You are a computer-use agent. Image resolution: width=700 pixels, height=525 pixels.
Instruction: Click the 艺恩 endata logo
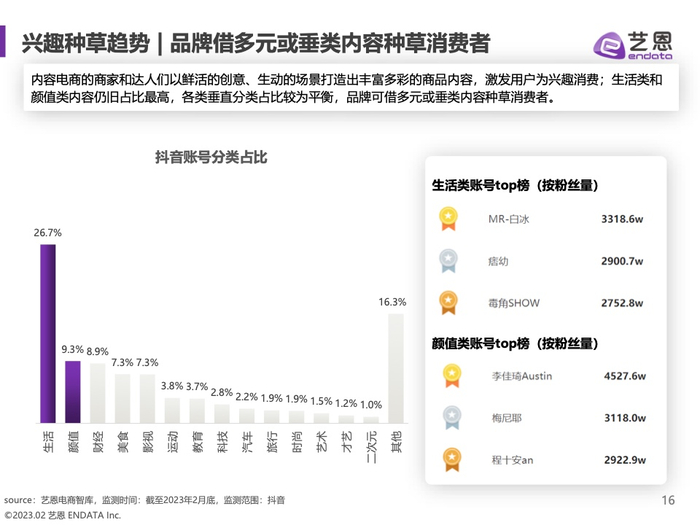[633, 45]
